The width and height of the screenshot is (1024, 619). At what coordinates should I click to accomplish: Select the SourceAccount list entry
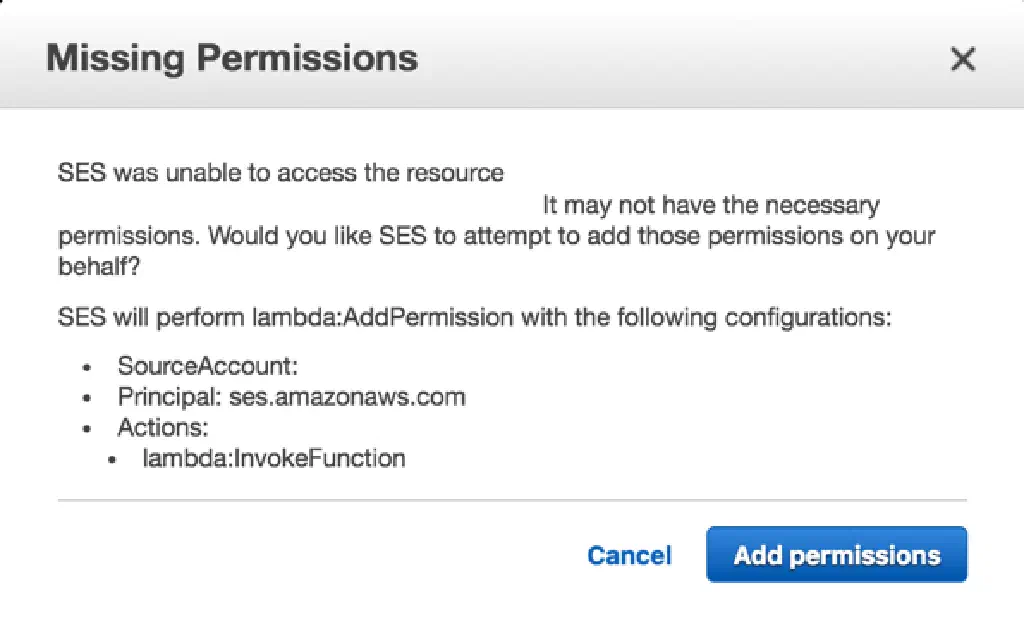tap(208, 366)
